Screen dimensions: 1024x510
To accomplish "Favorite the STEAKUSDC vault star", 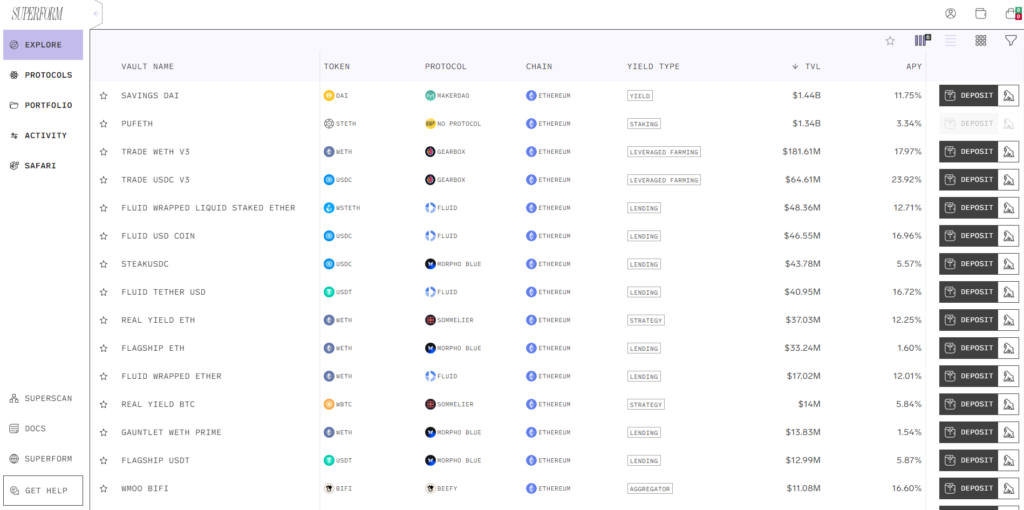I will [x=103, y=264].
